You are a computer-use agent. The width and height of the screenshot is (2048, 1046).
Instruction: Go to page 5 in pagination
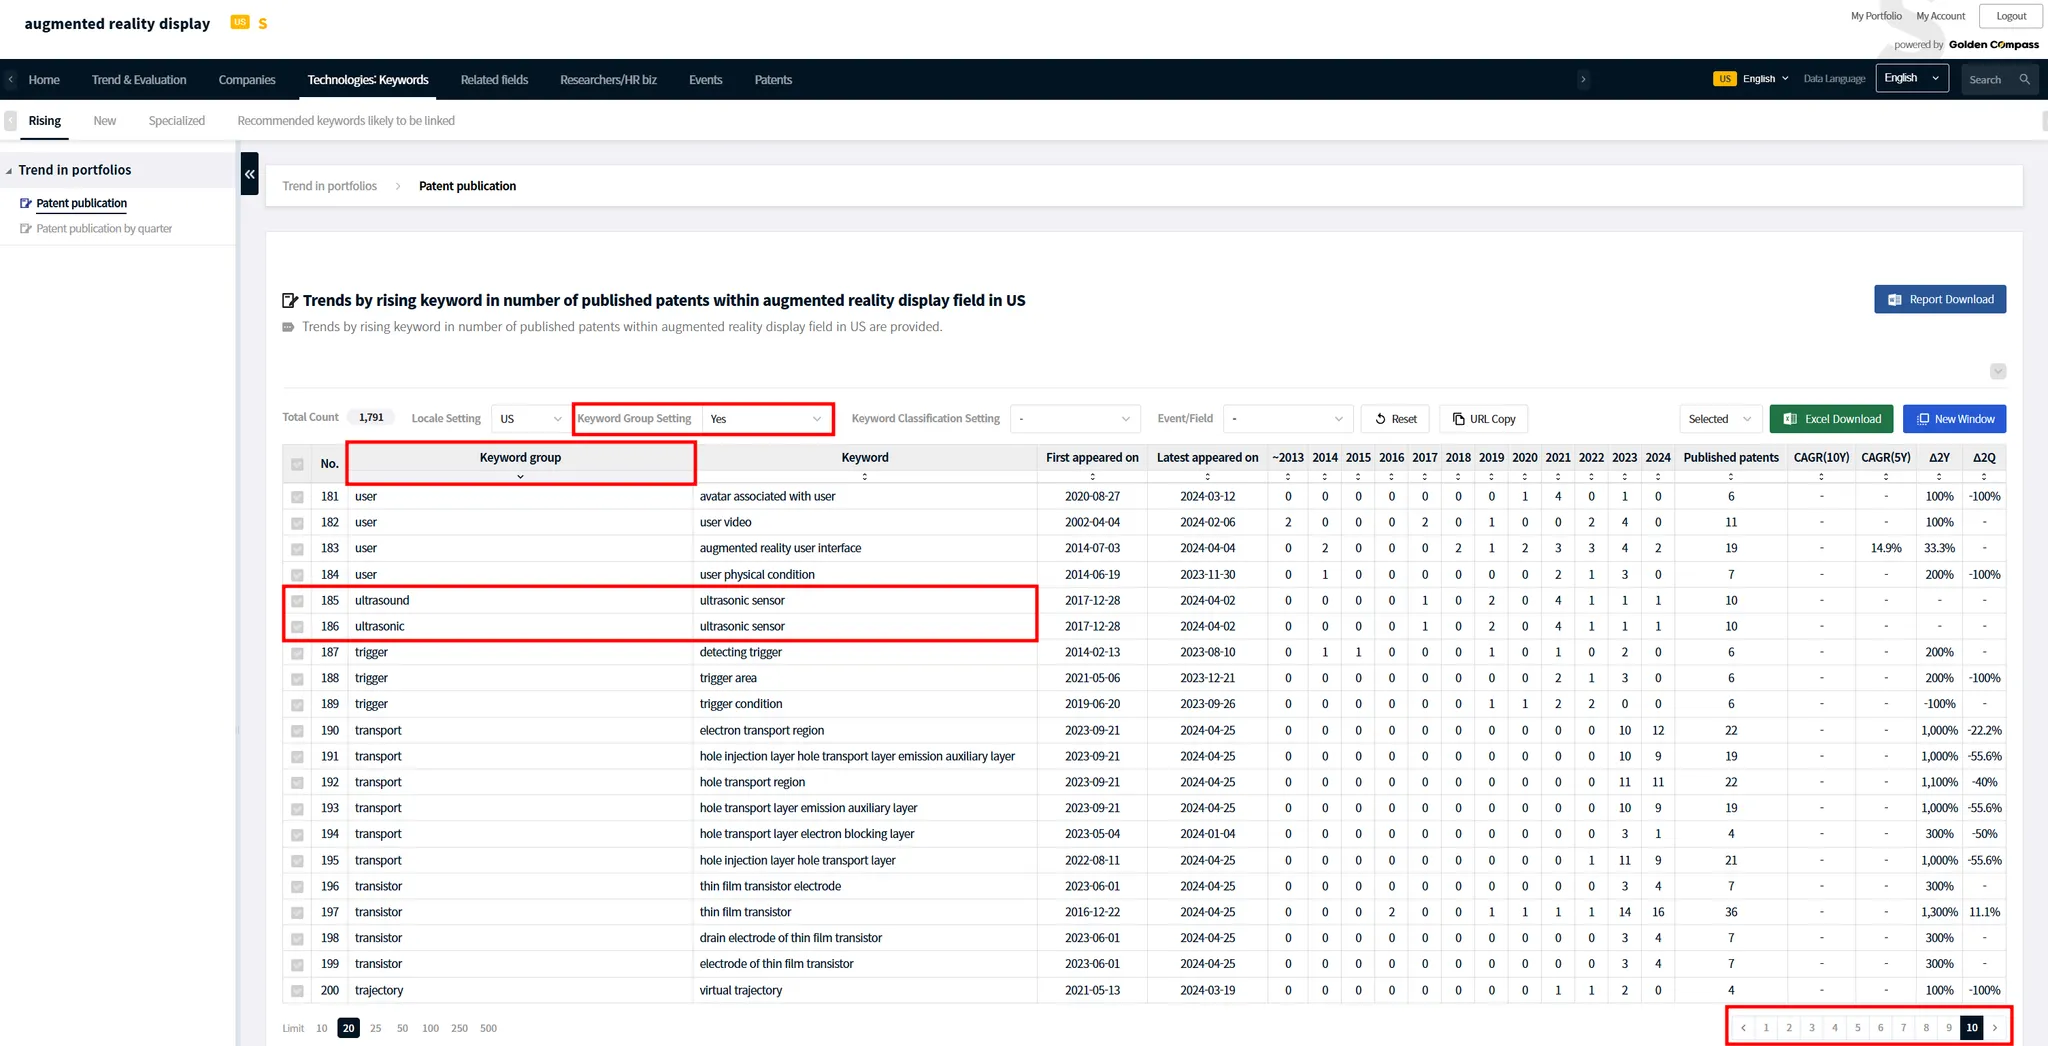1857,1027
